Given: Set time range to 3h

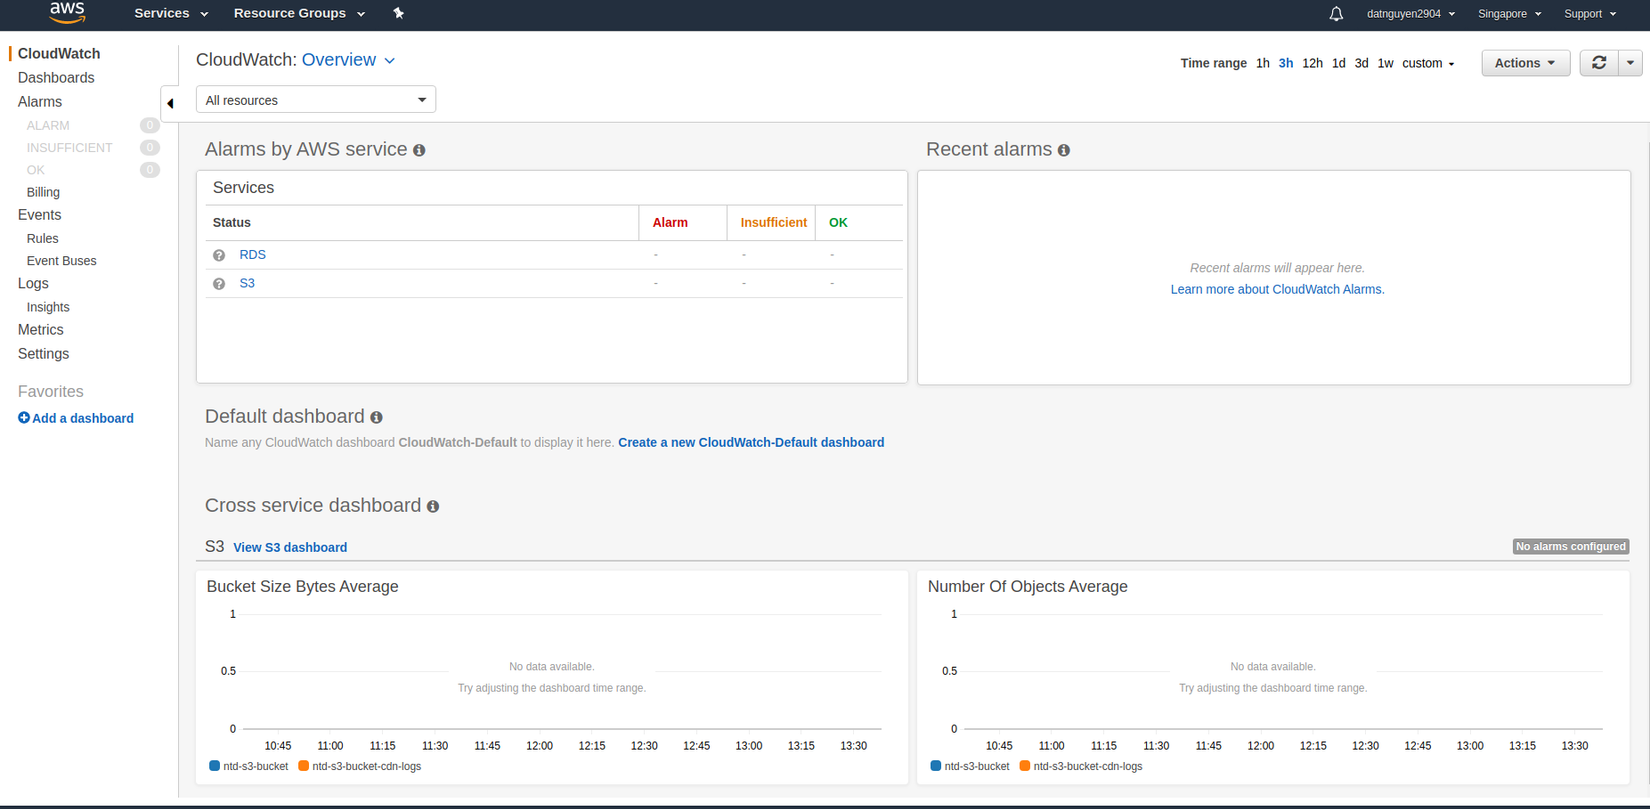Looking at the screenshot, I should pos(1286,63).
